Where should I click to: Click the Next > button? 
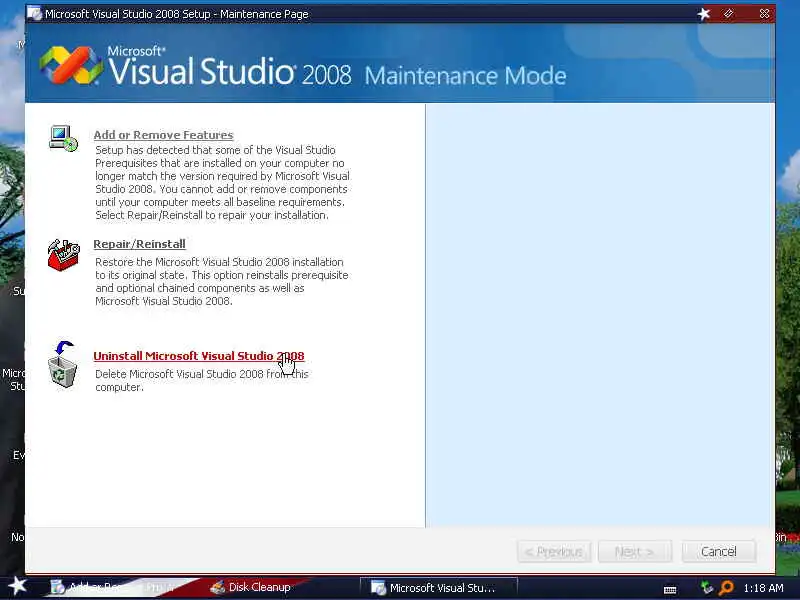click(x=634, y=552)
